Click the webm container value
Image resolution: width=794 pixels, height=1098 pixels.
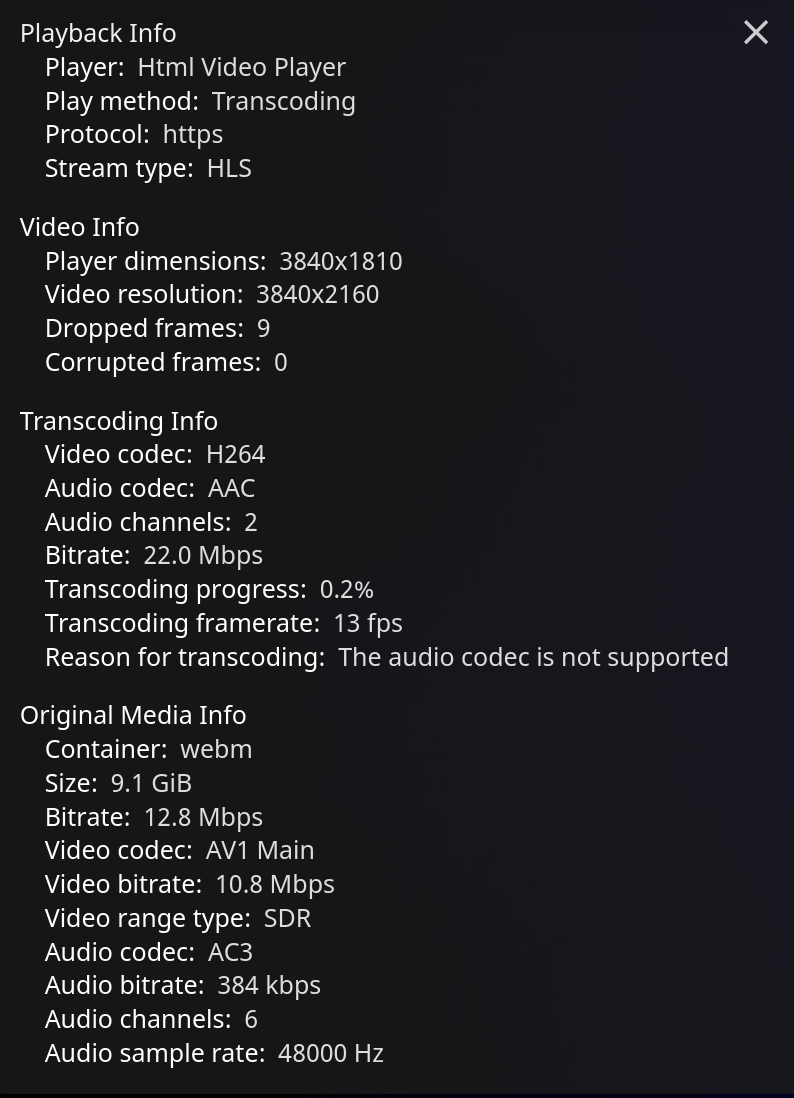coord(216,749)
